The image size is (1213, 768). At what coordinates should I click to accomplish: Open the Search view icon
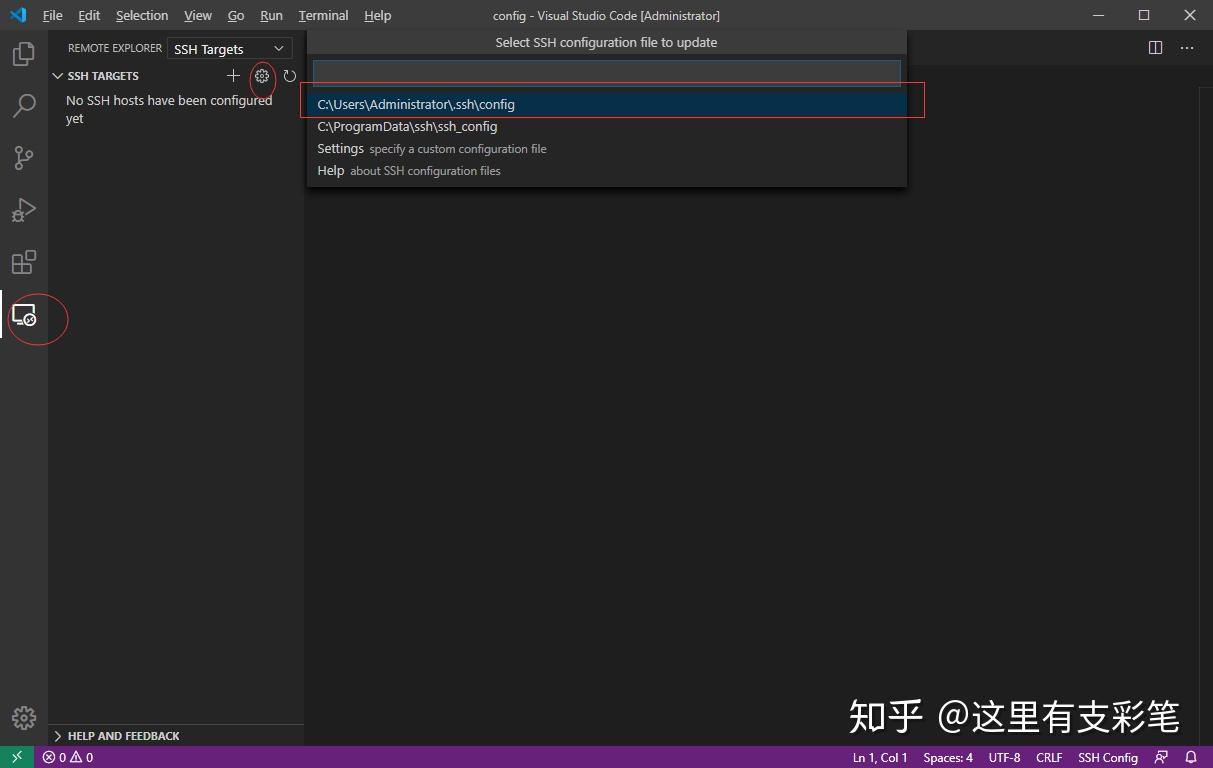(23, 106)
